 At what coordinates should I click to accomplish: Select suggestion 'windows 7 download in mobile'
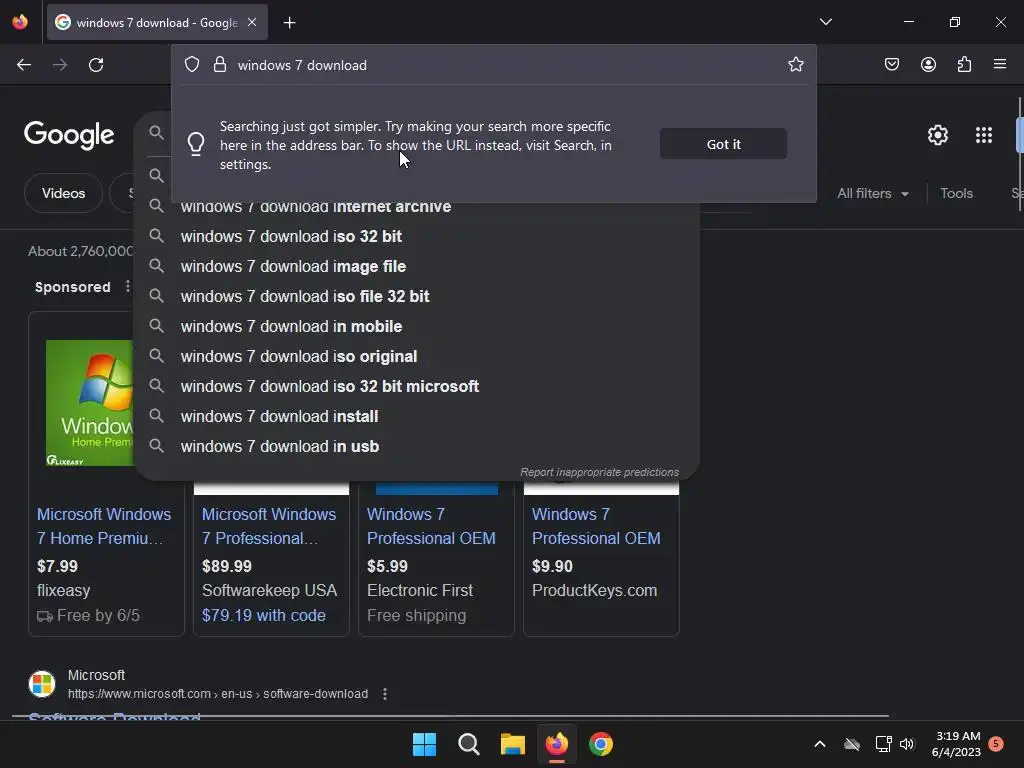[416, 327]
